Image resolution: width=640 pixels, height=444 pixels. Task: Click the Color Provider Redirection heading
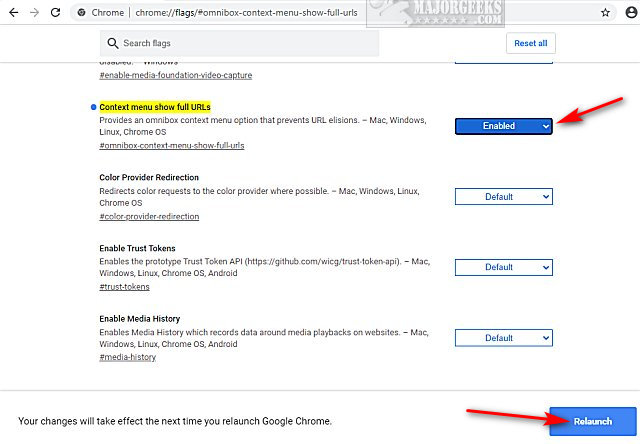click(x=149, y=178)
